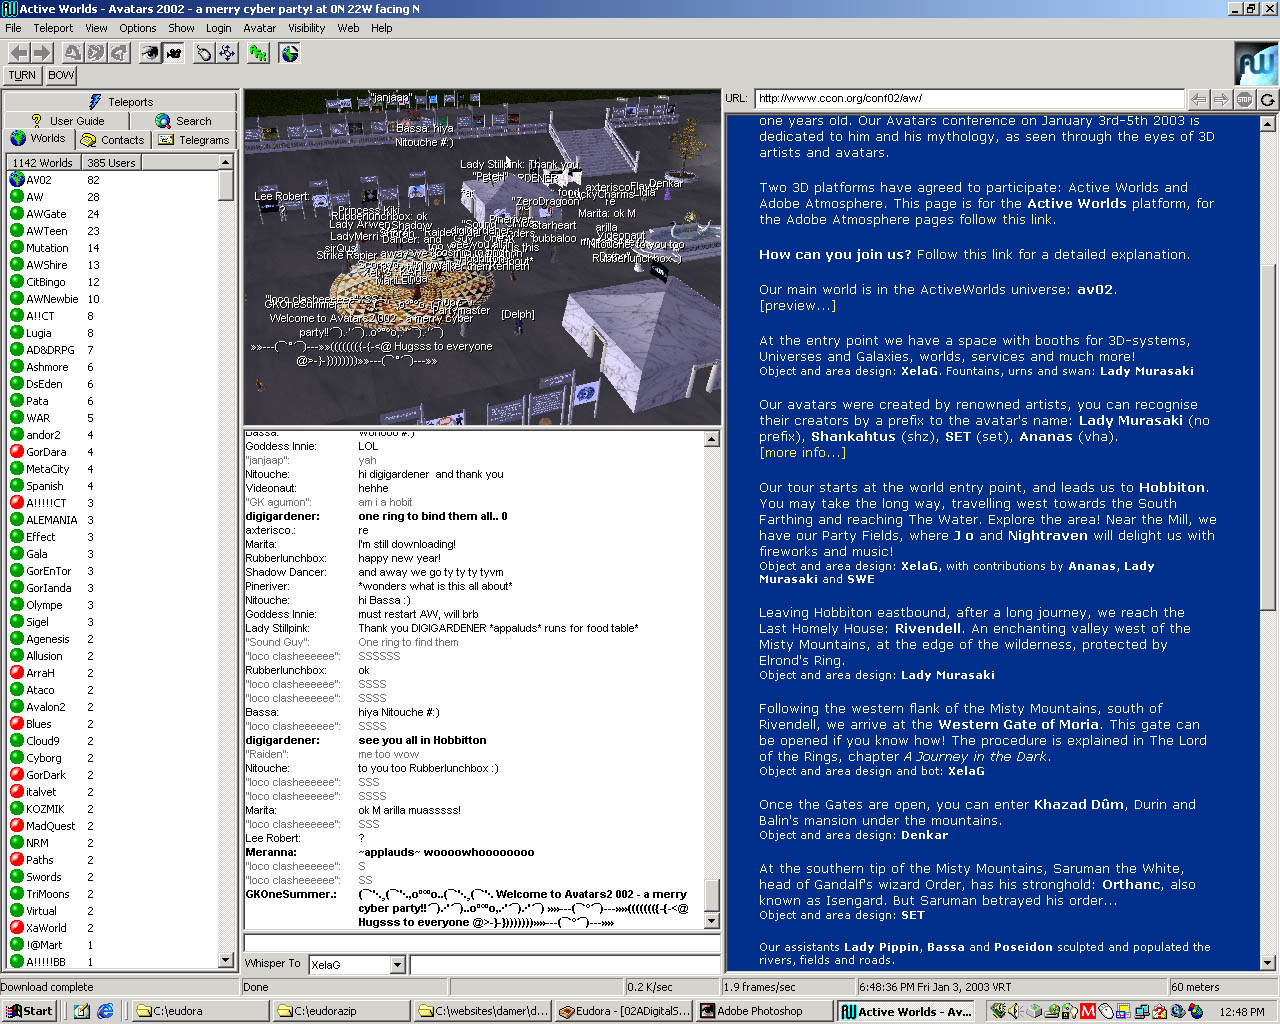Image resolution: width=1280 pixels, height=1024 pixels.
Task: Click the chat log scrollbar down arrow
Action: coord(712,921)
